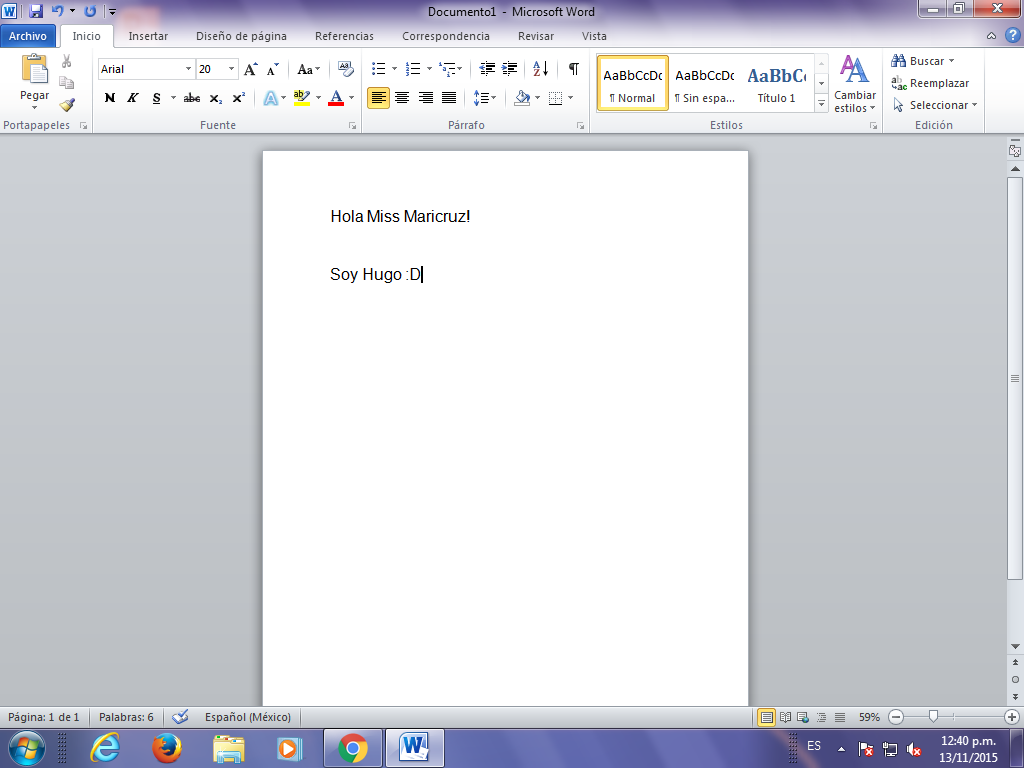This screenshot has height=768, width=1024.
Task: Open the font size dropdown showing 20
Action: 232,69
